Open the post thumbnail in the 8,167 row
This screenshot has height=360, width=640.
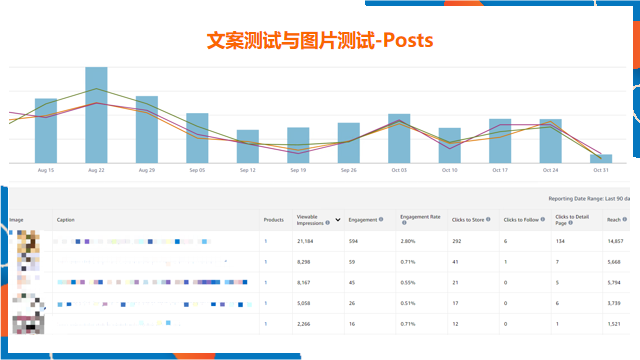pyautogui.click(x=28, y=282)
